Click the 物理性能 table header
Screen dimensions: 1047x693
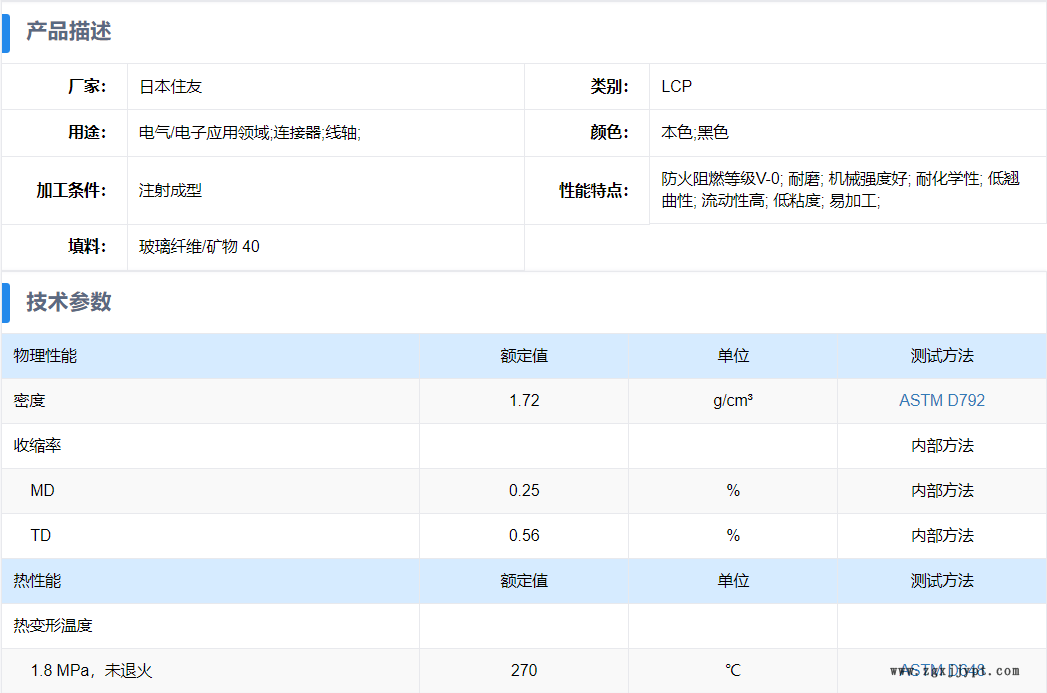(45, 356)
